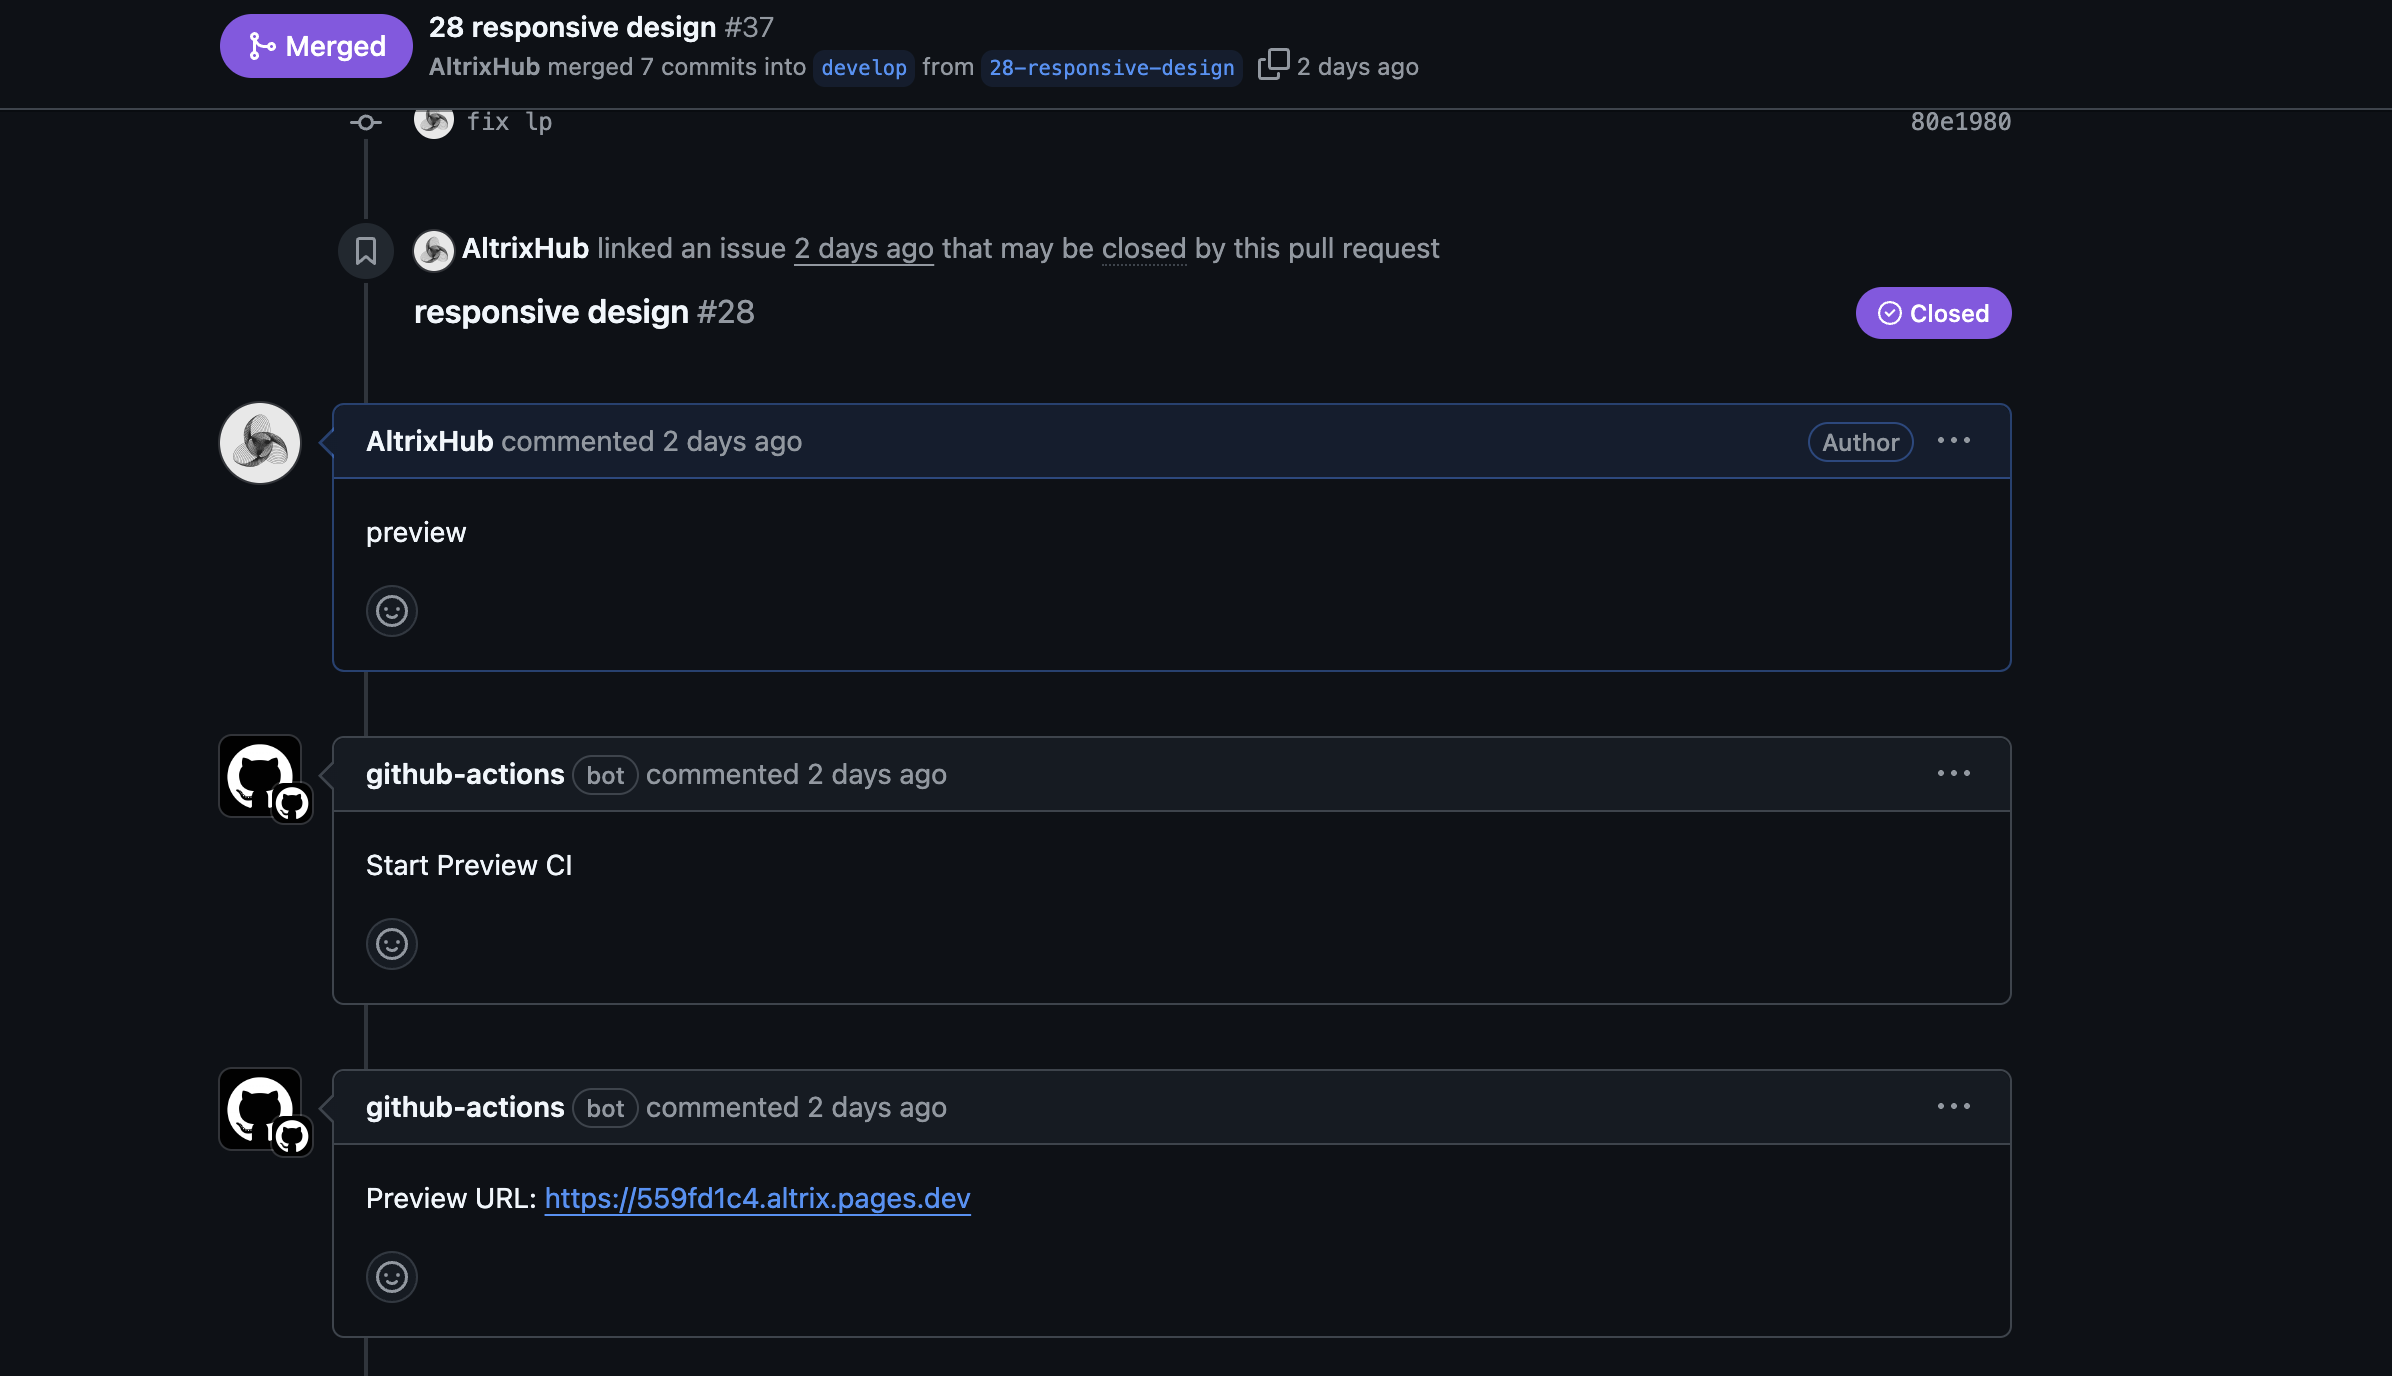Click the purple Merged status badge
Image resolution: width=2392 pixels, height=1376 pixels.
(x=316, y=46)
